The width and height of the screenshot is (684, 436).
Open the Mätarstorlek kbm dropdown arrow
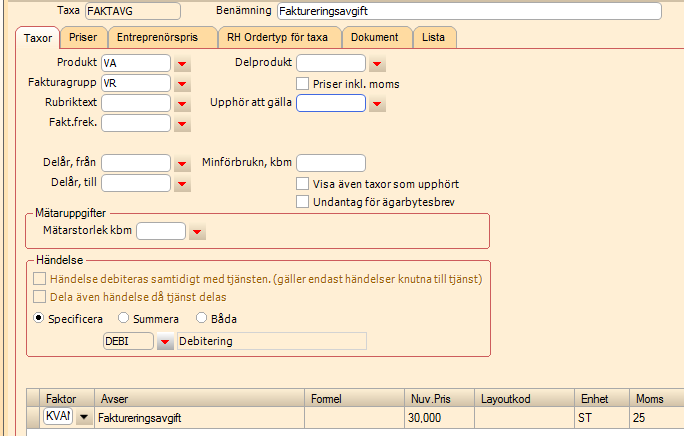[197, 232]
